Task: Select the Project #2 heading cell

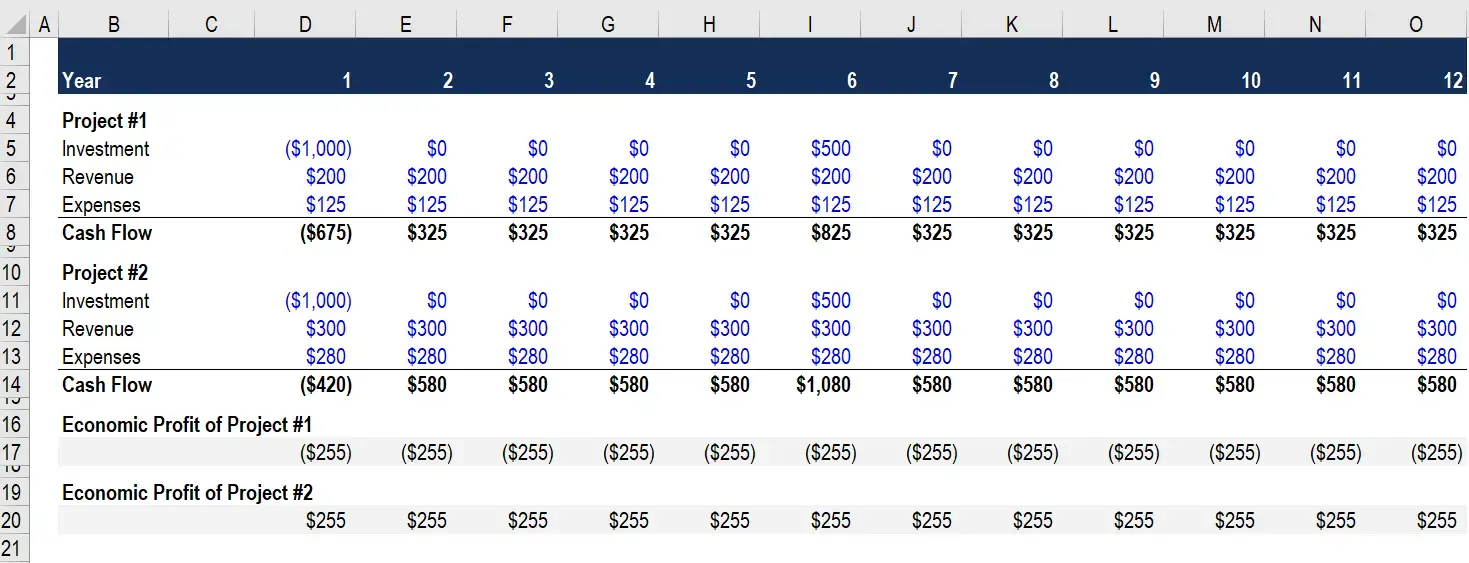Action: tap(105, 273)
